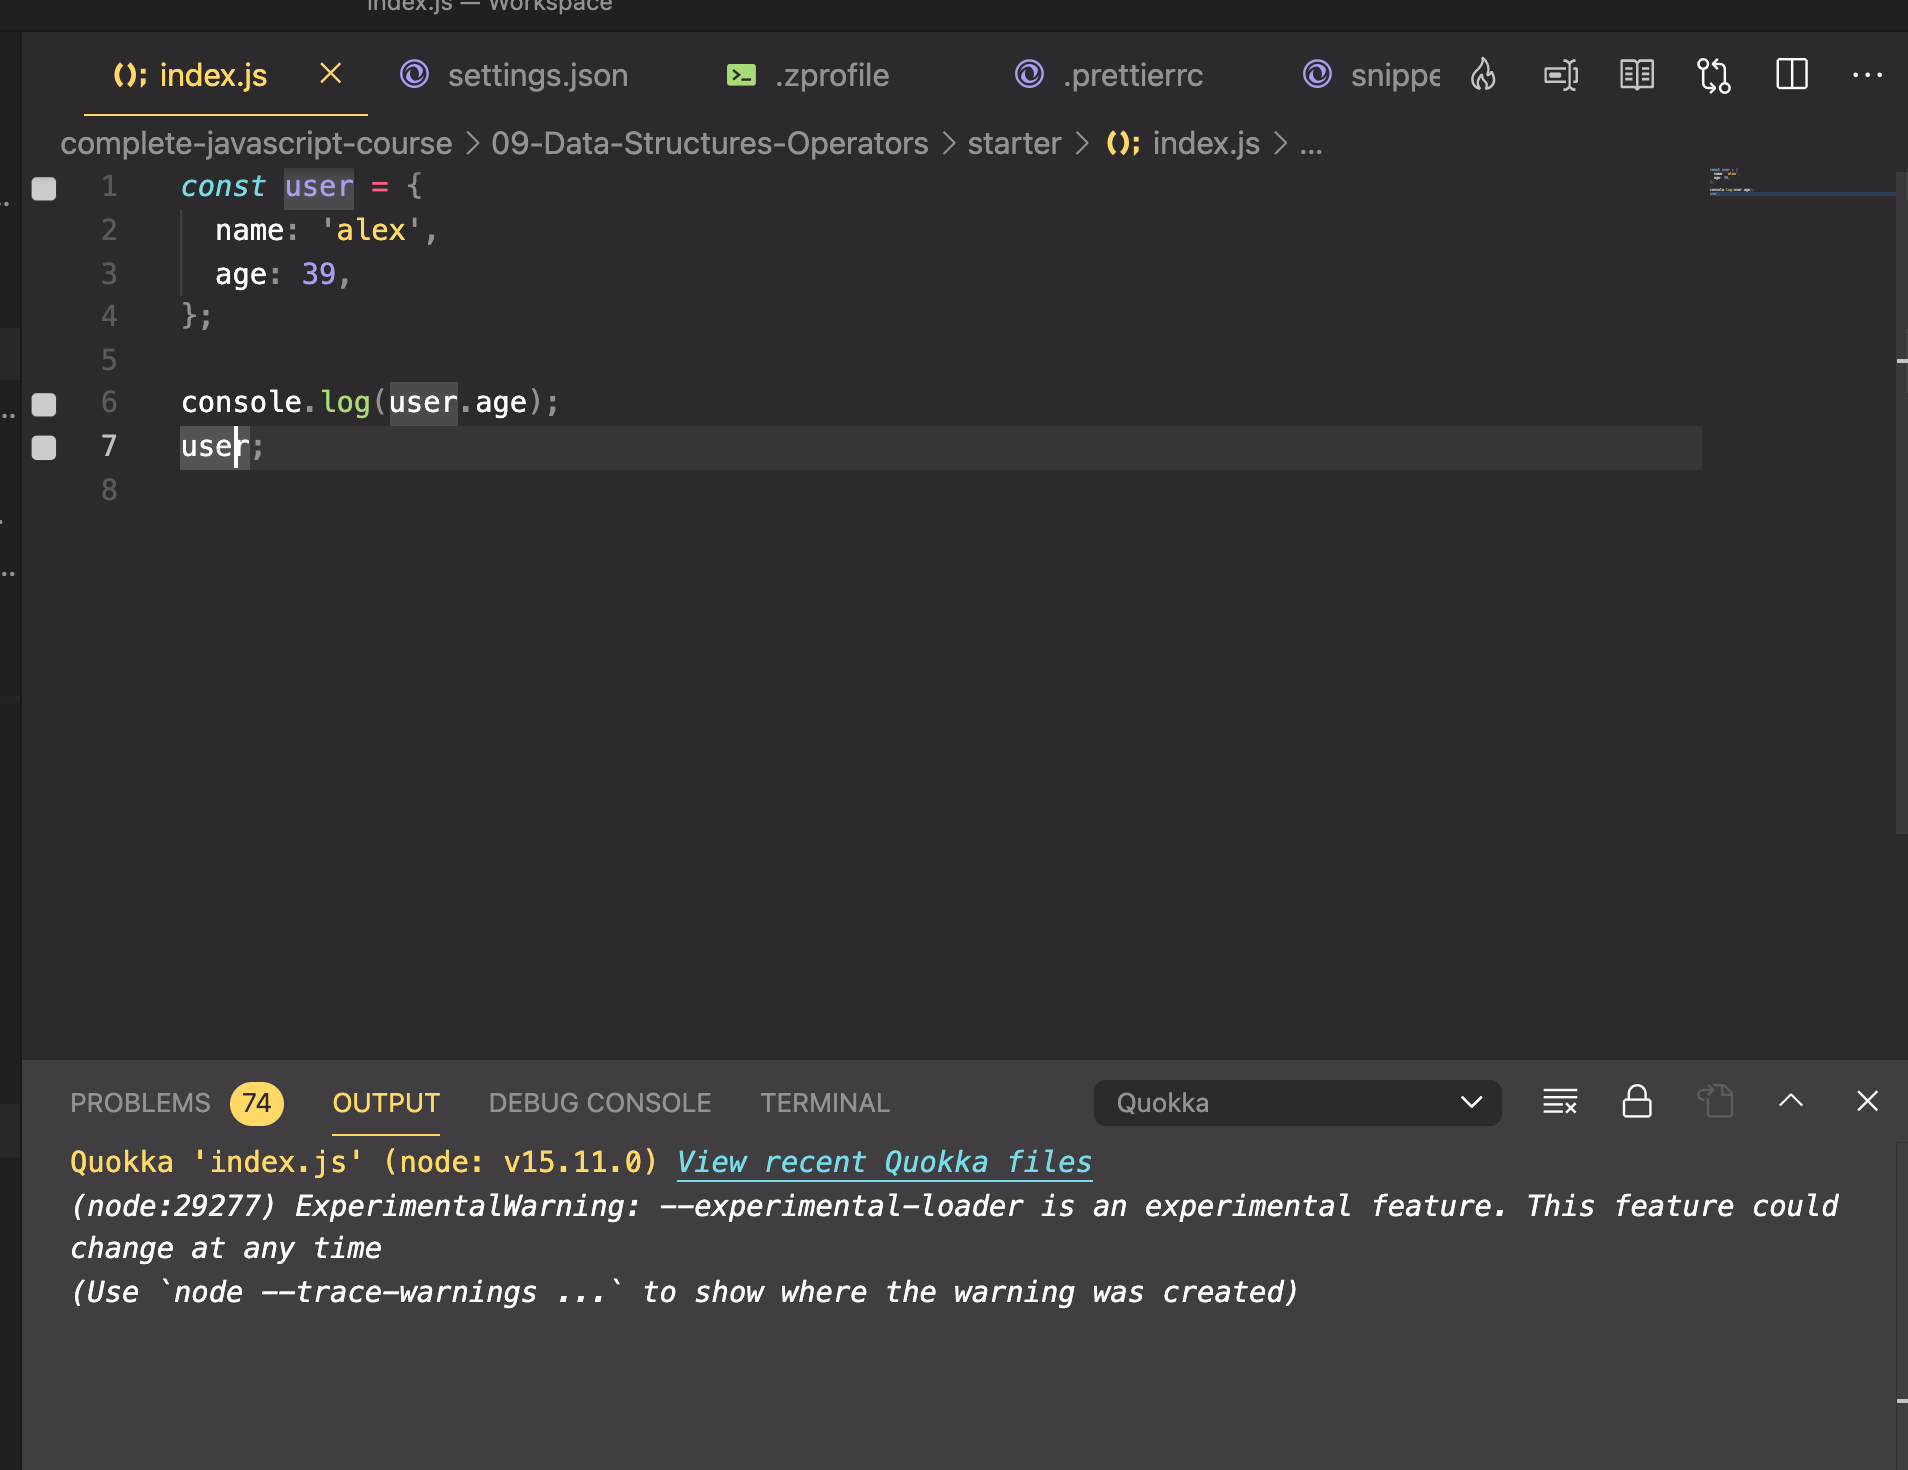Click the gray square marker beside line 1
Image resolution: width=1908 pixels, height=1470 pixels.
[44, 189]
